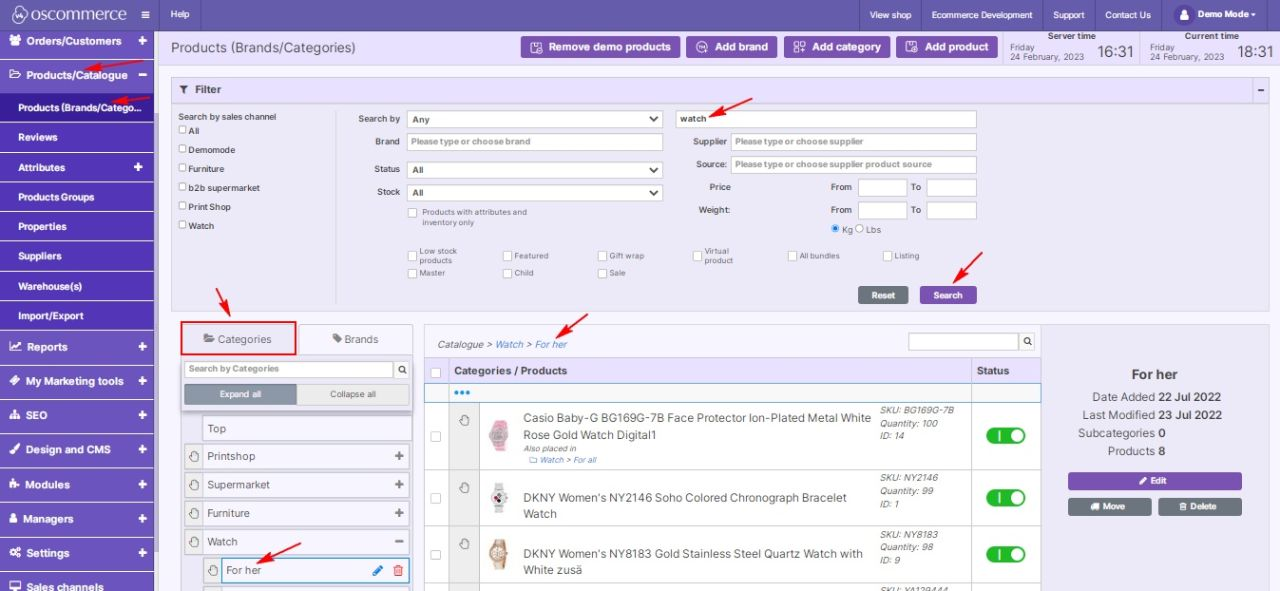
Task: Open the Casio Baby-G product thumbnail
Action: [x=498, y=436]
